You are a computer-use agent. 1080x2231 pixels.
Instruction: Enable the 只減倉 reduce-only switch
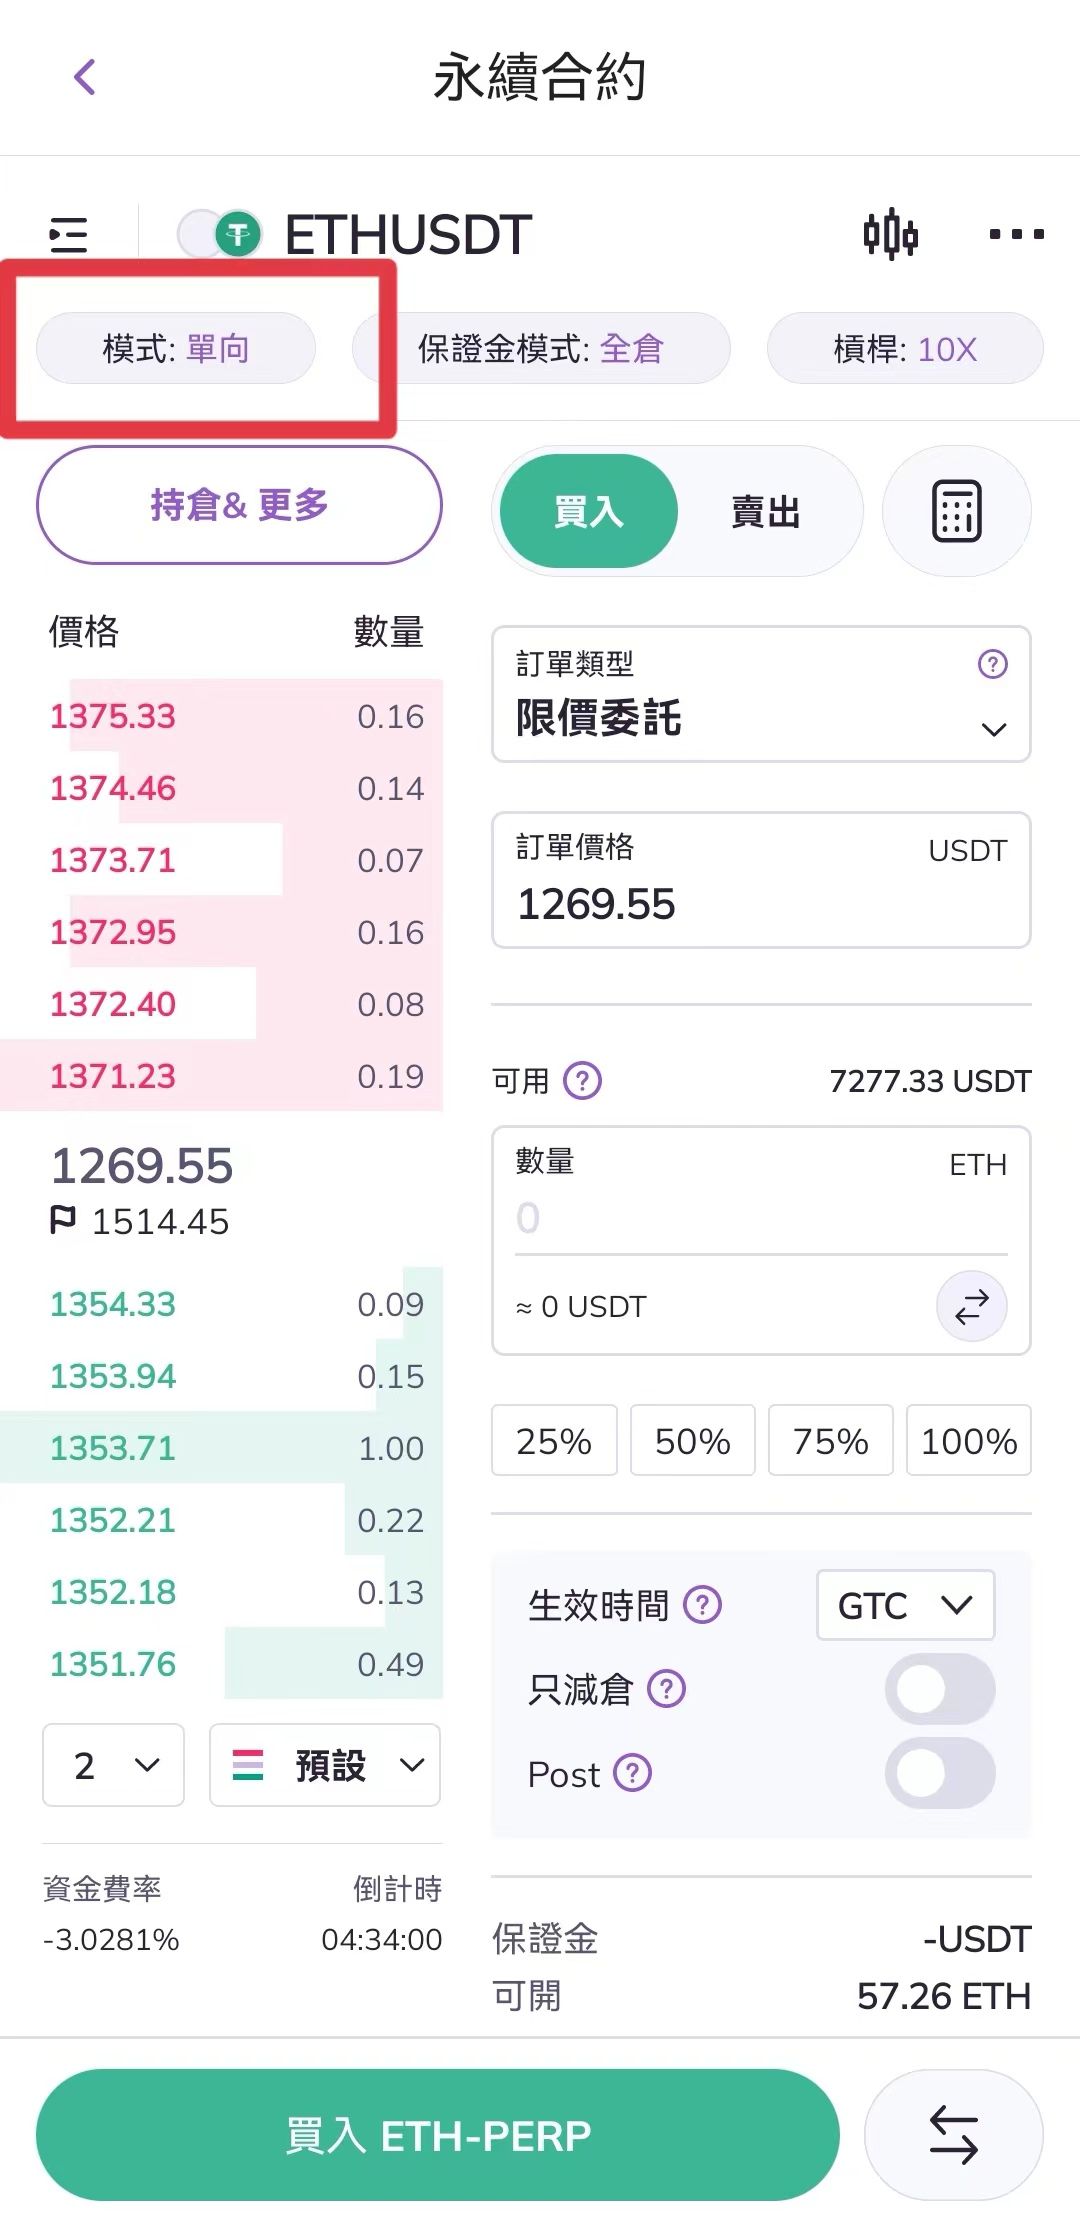(x=939, y=1689)
